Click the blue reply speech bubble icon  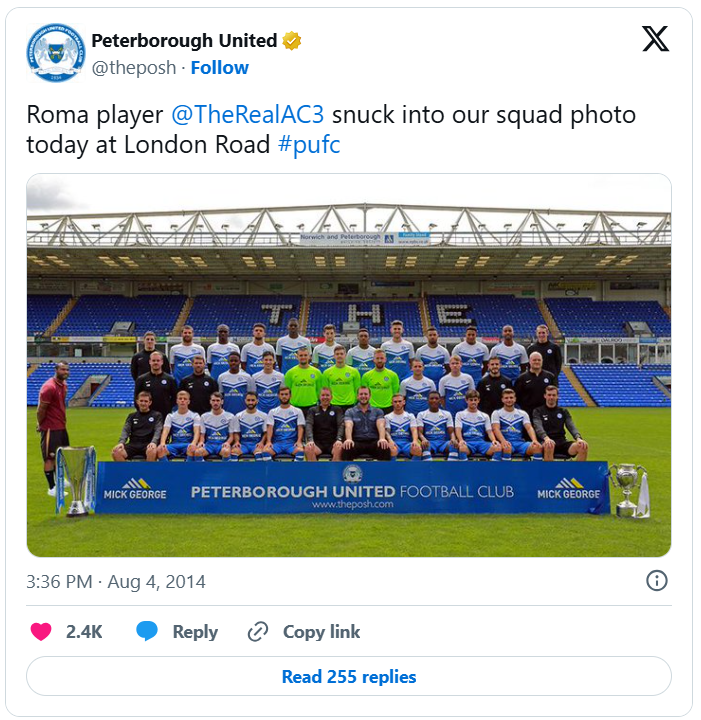[147, 632]
